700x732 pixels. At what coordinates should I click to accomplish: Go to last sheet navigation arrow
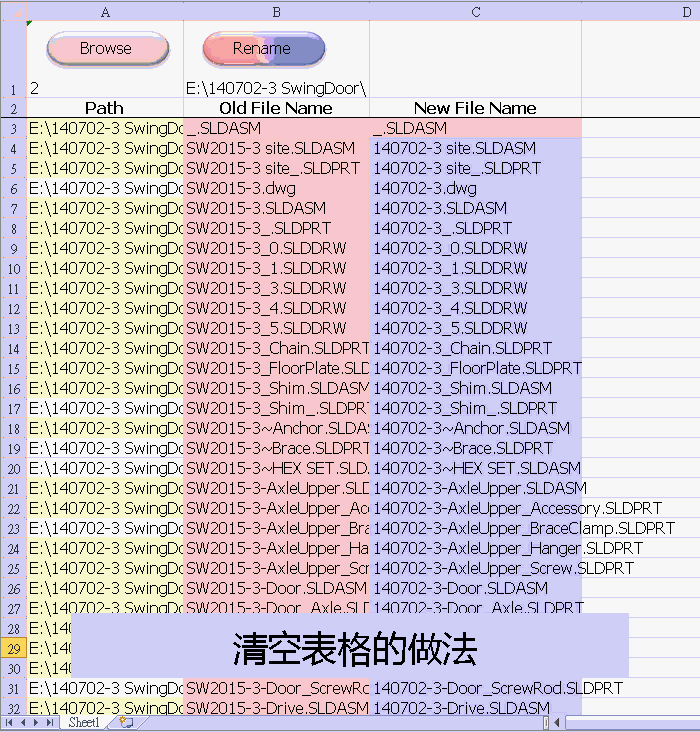click(x=49, y=722)
